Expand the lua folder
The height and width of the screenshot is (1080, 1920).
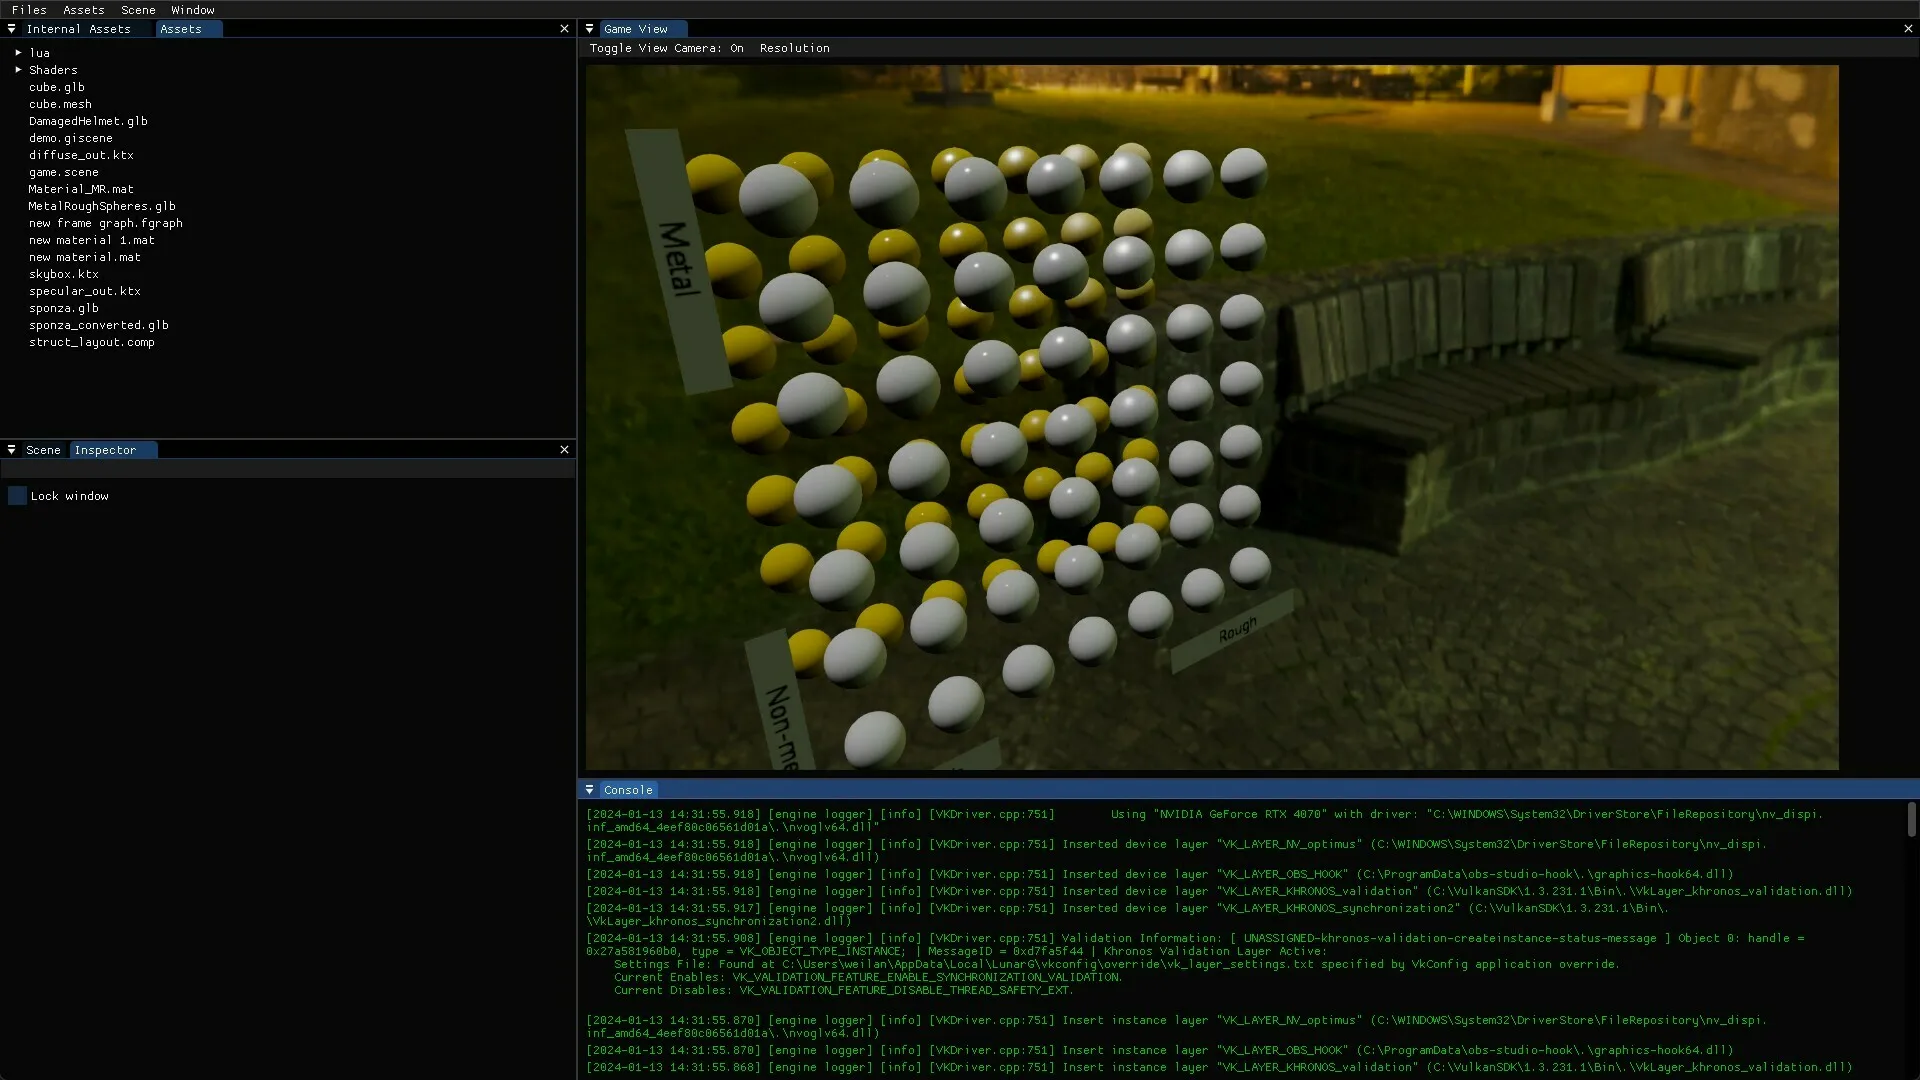pos(18,53)
